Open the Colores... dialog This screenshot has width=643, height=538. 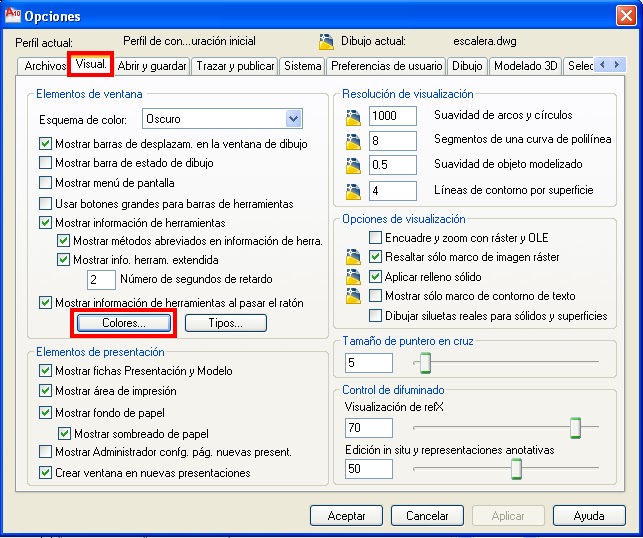click(x=124, y=323)
